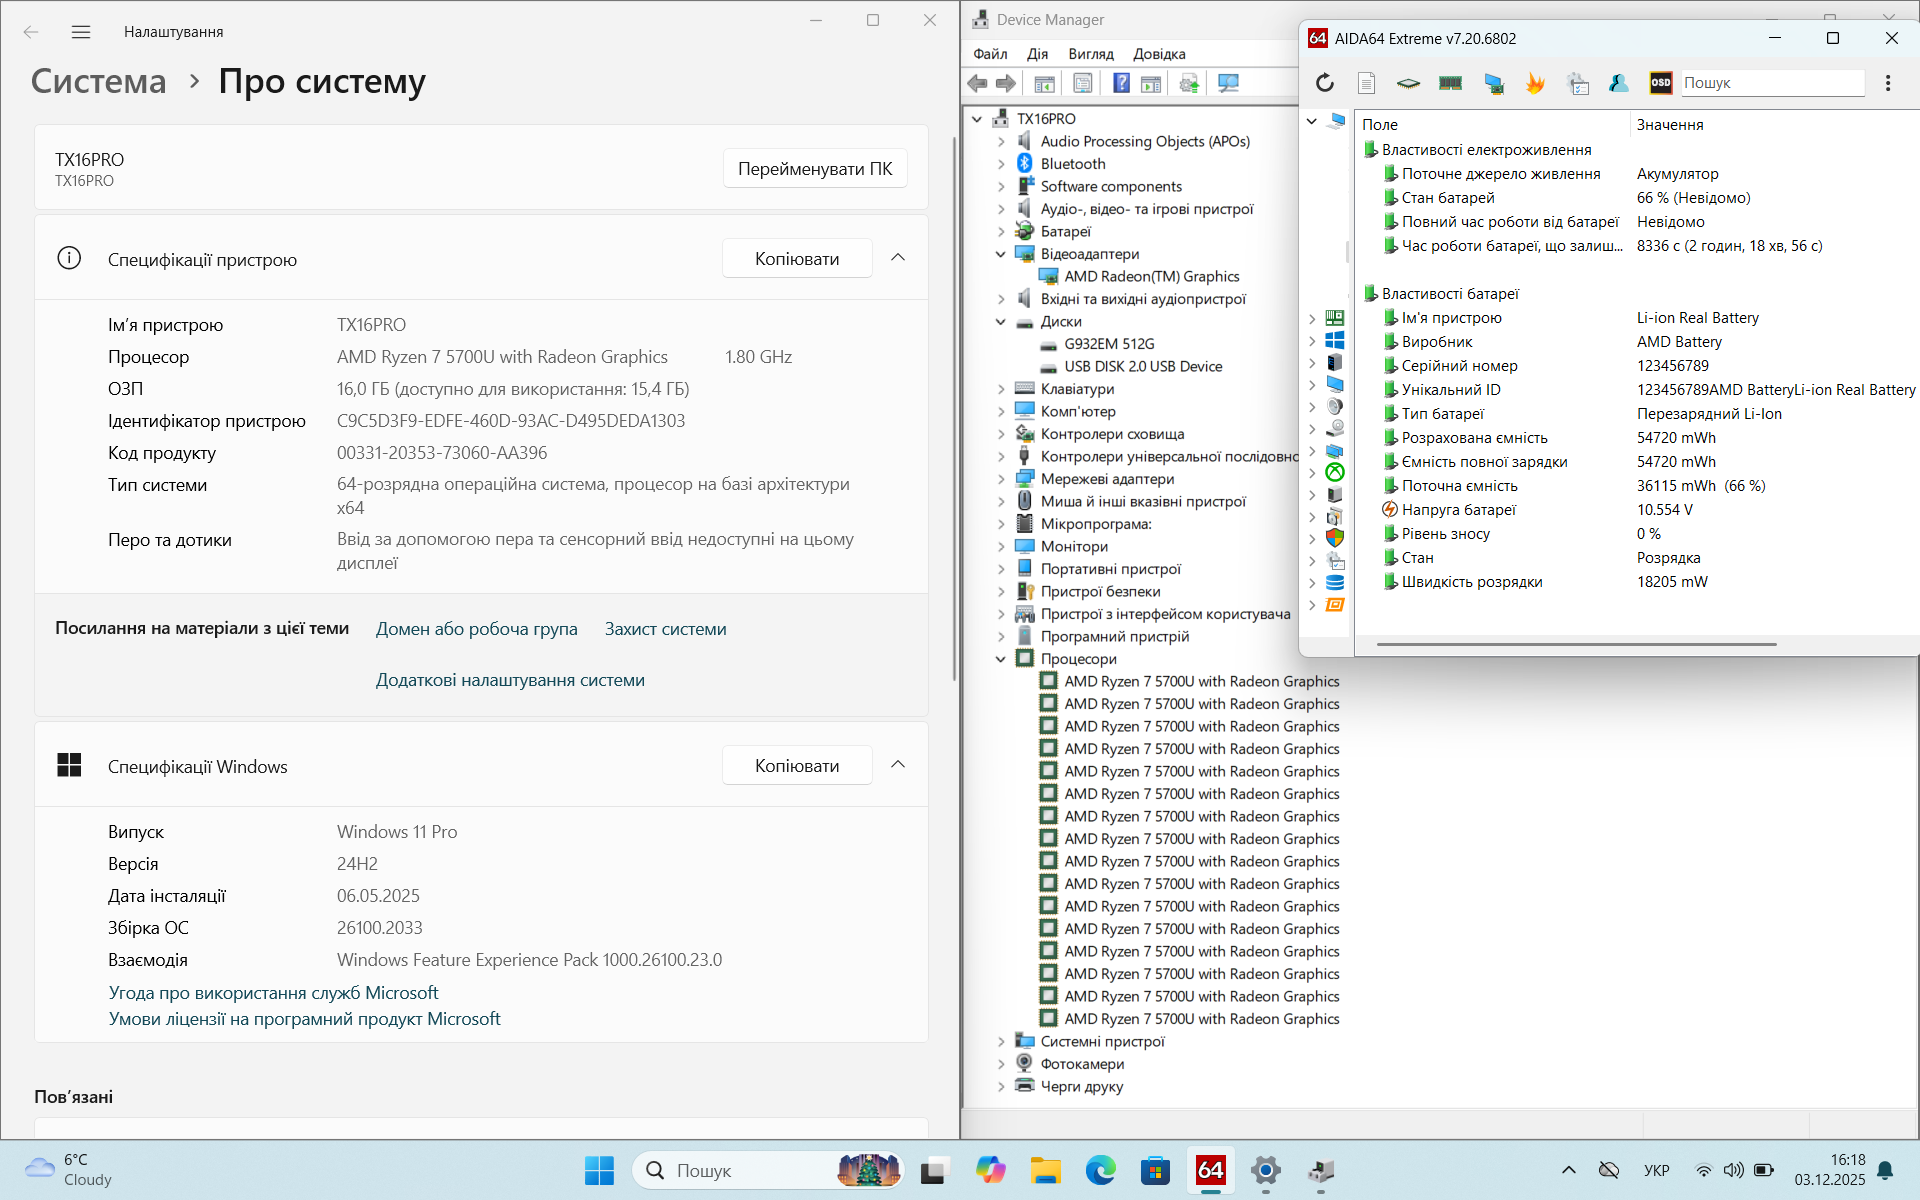Click scan for hardware changes monitor icon
Screen dimensions: 1920x1200
pos(1228,83)
